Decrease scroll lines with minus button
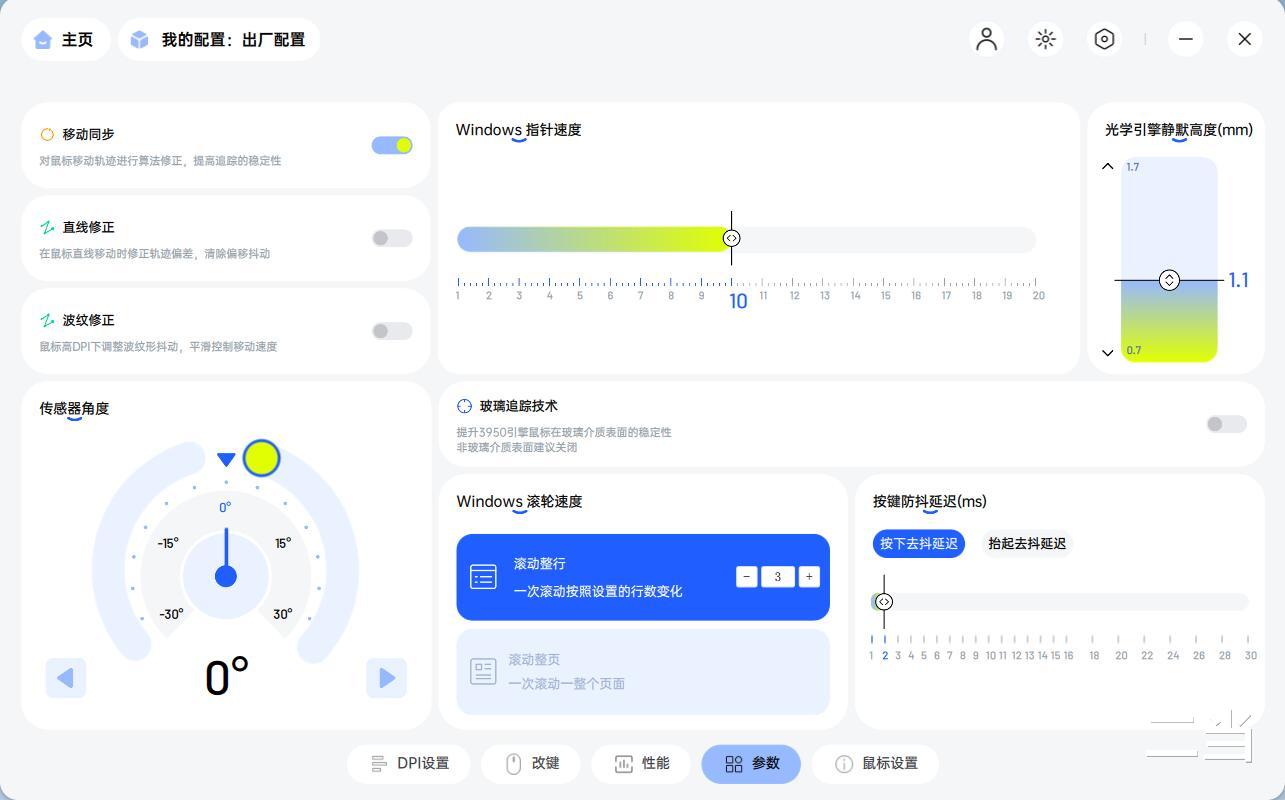This screenshot has width=1285, height=800. tap(746, 576)
